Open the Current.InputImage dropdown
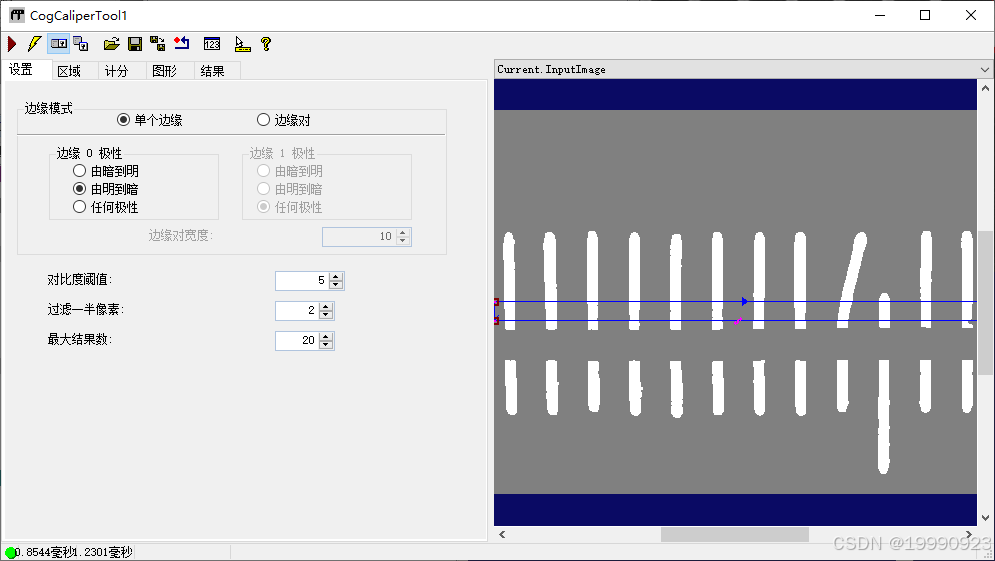This screenshot has width=995, height=561. pos(984,69)
